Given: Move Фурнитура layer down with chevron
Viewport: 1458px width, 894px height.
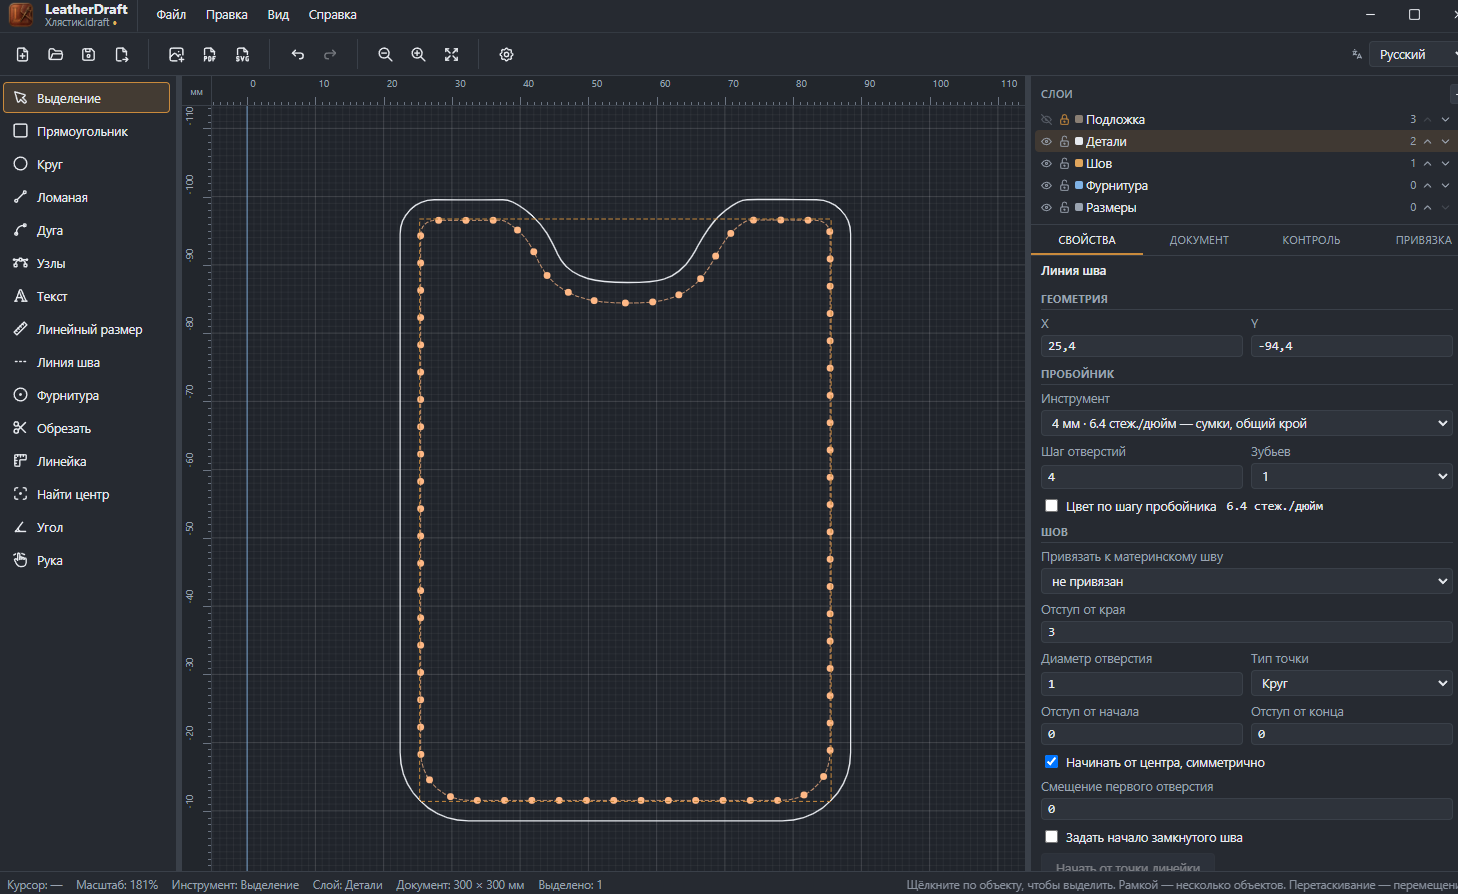Looking at the screenshot, I should pyautogui.click(x=1445, y=186).
